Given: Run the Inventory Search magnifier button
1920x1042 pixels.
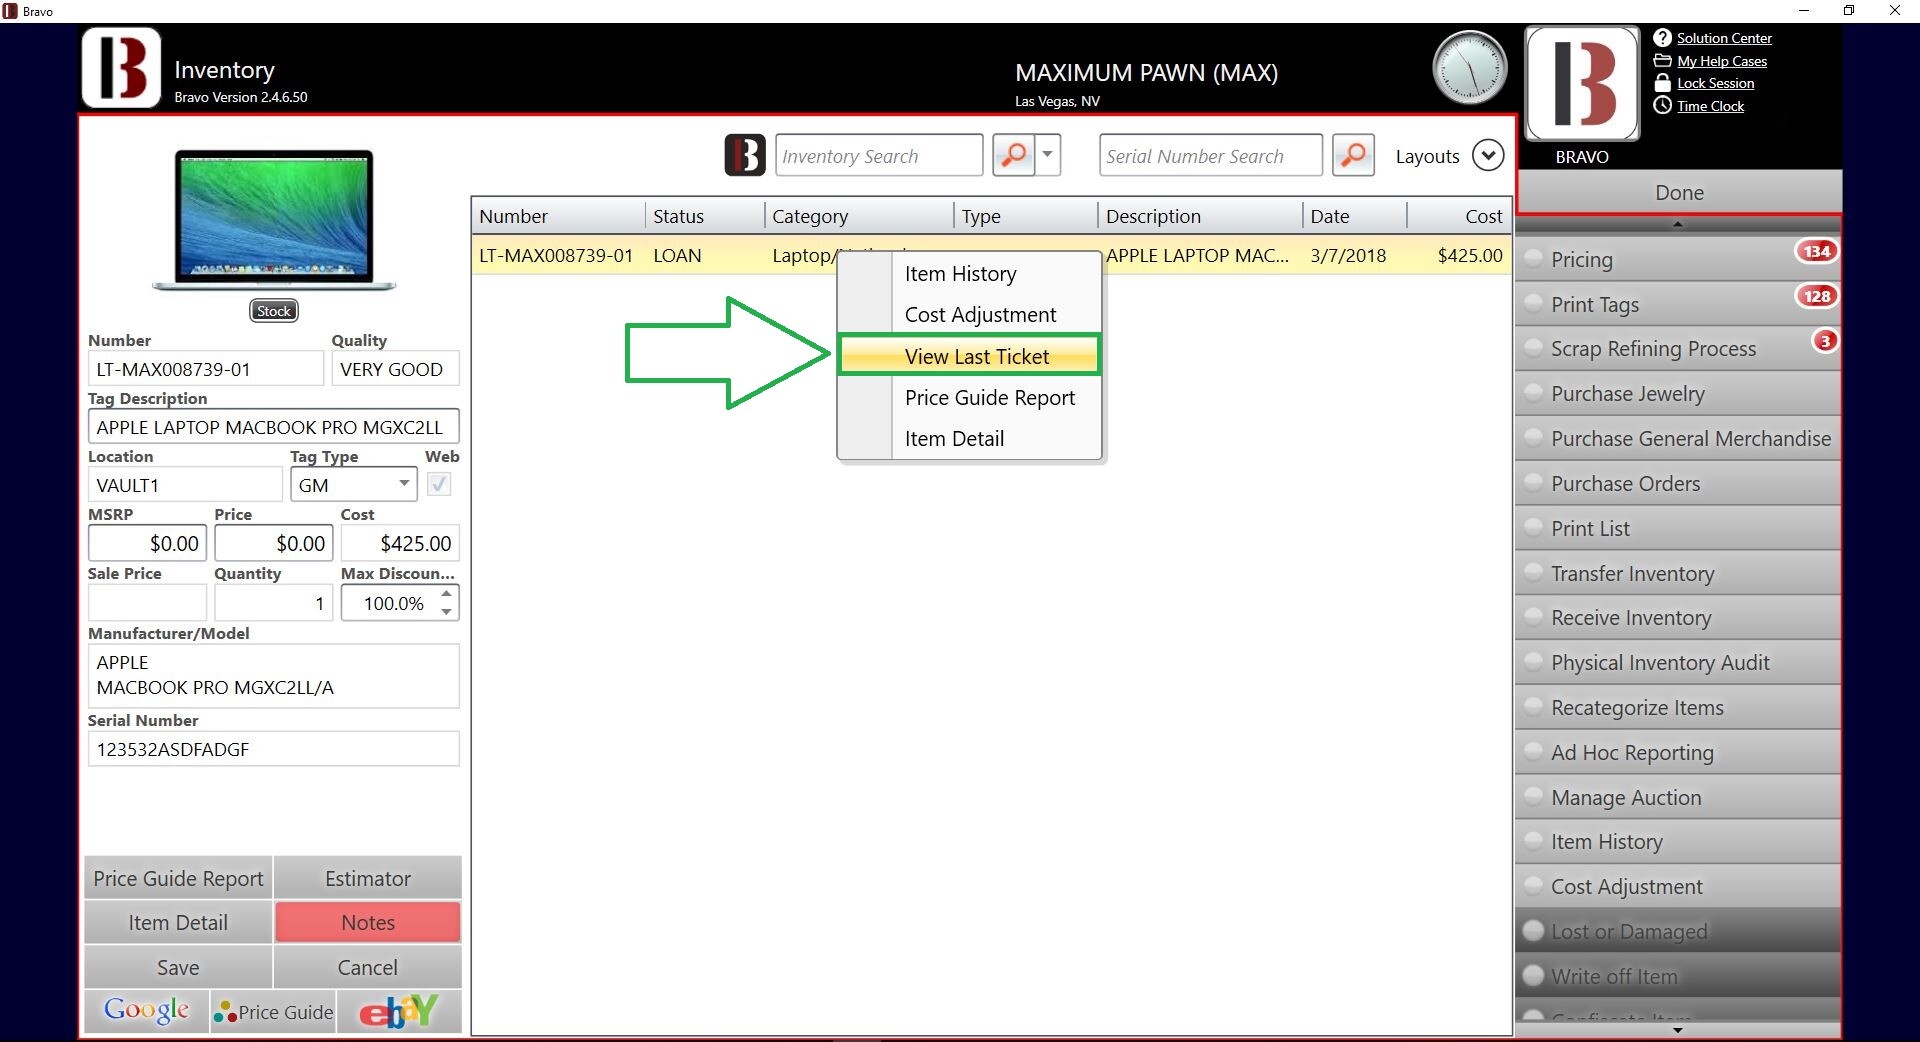Looking at the screenshot, I should 1014,155.
